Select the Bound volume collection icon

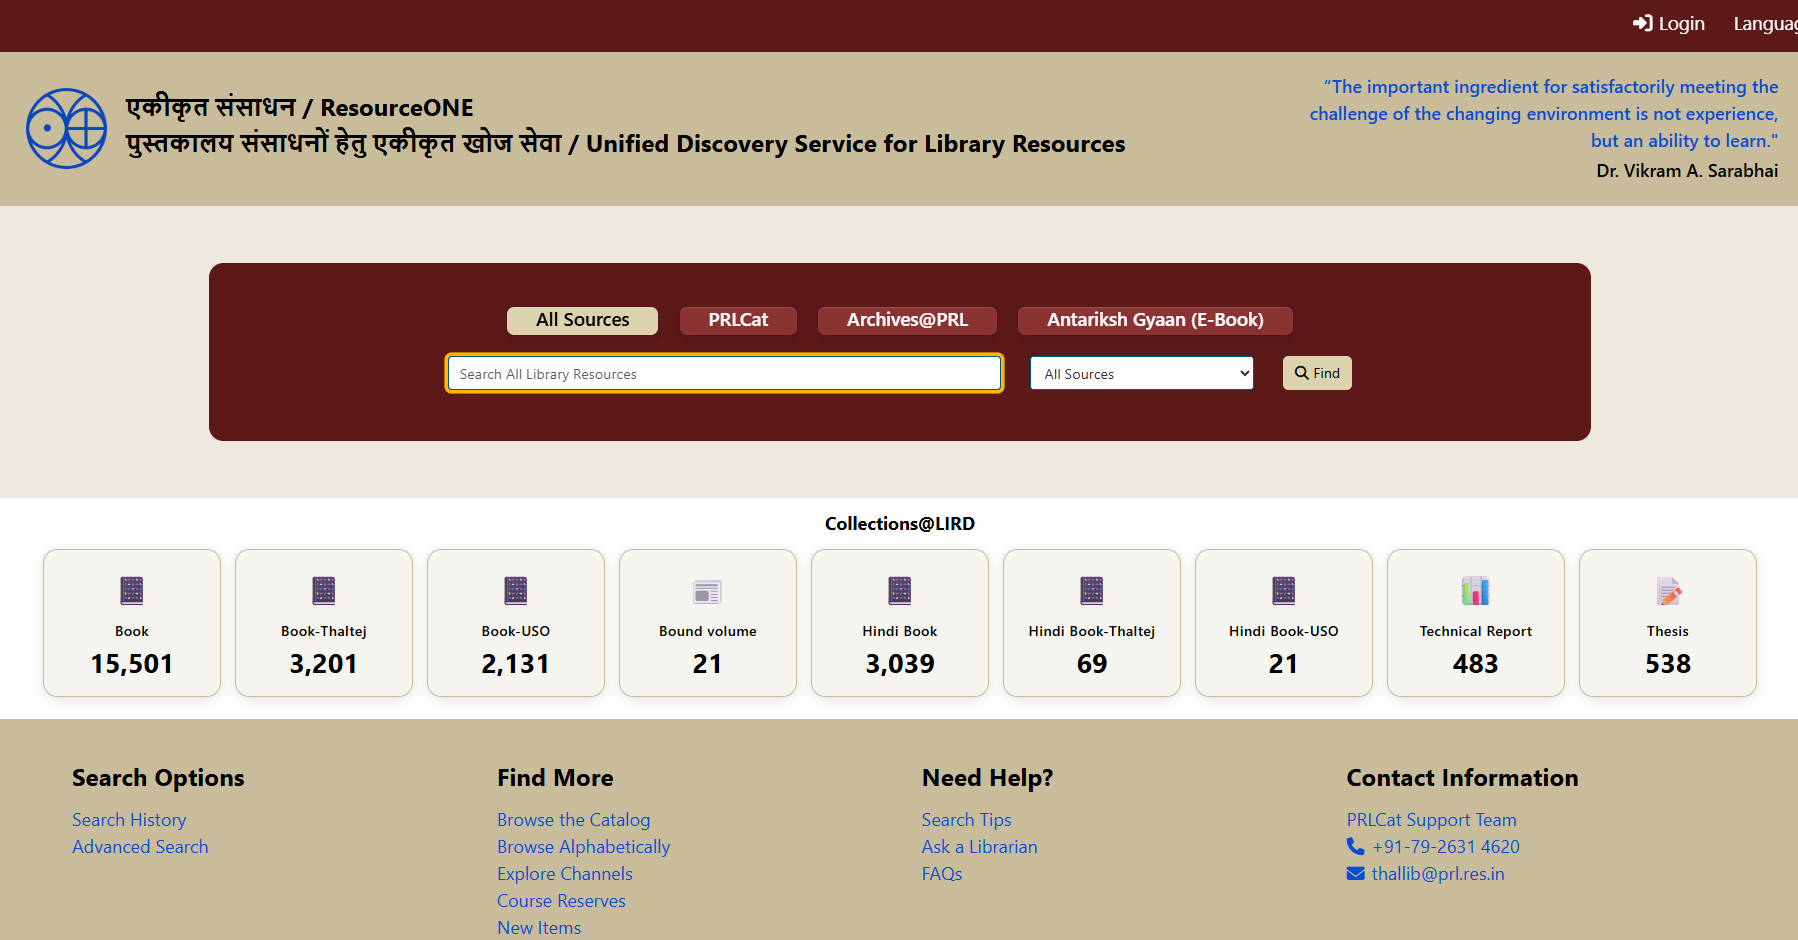coord(708,592)
